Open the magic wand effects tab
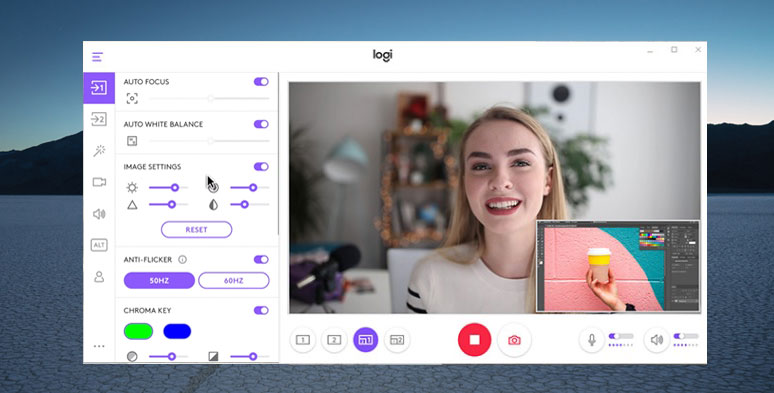Viewport: 774px width, 393px height. click(99, 151)
